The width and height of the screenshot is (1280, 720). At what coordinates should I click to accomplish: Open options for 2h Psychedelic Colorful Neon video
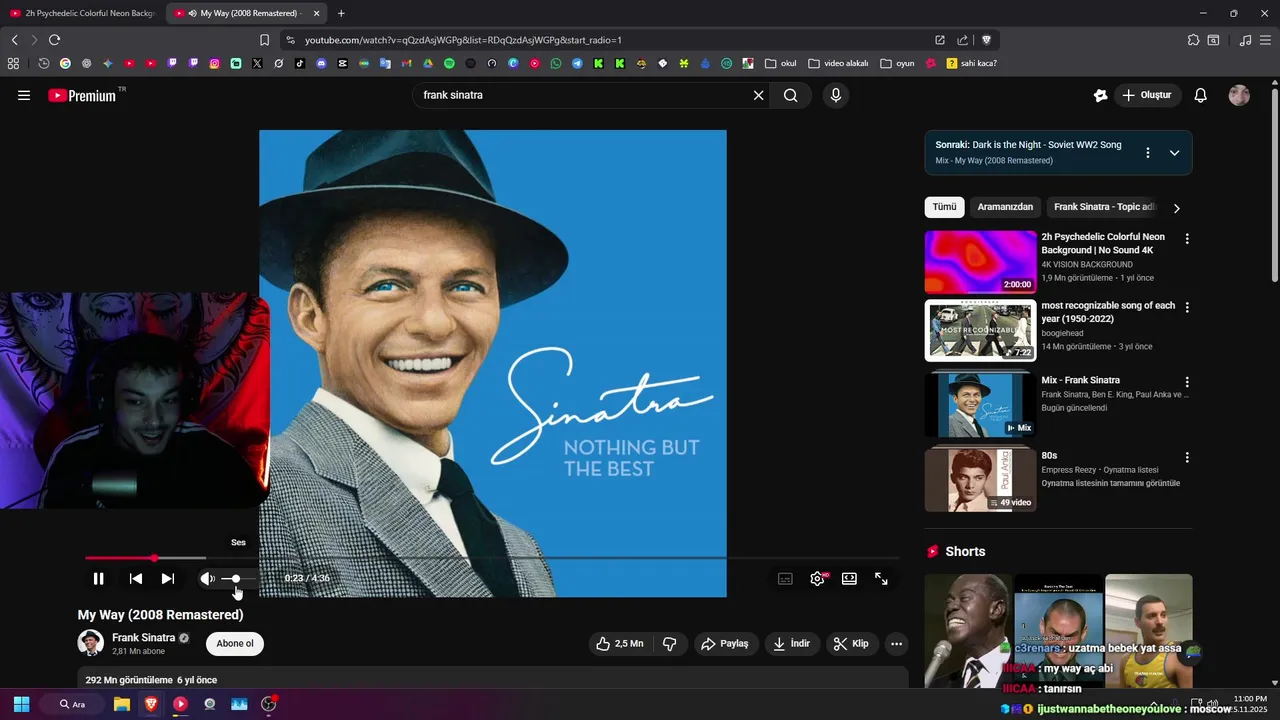[1187, 239]
